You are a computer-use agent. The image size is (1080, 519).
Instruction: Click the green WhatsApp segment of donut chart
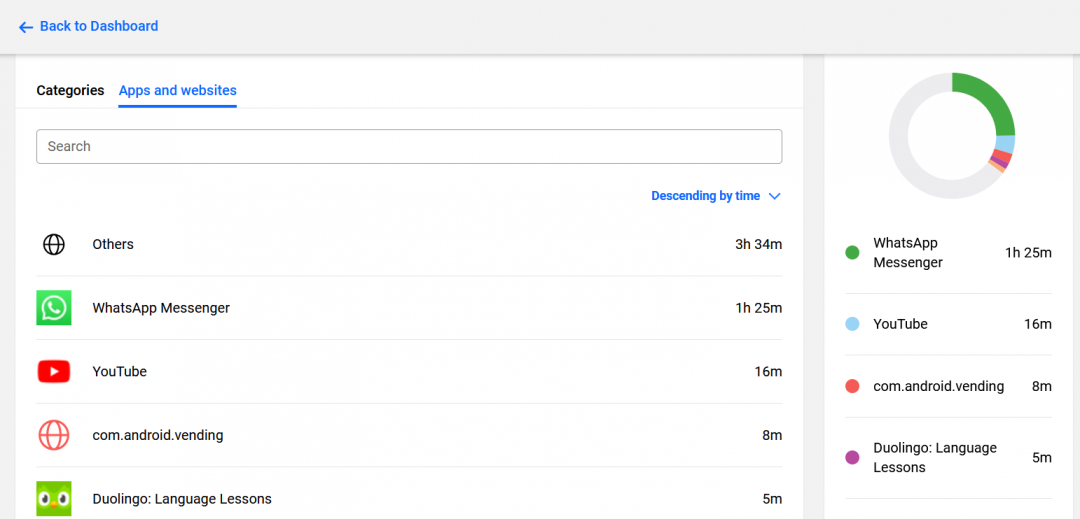pyautogui.click(x=989, y=98)
